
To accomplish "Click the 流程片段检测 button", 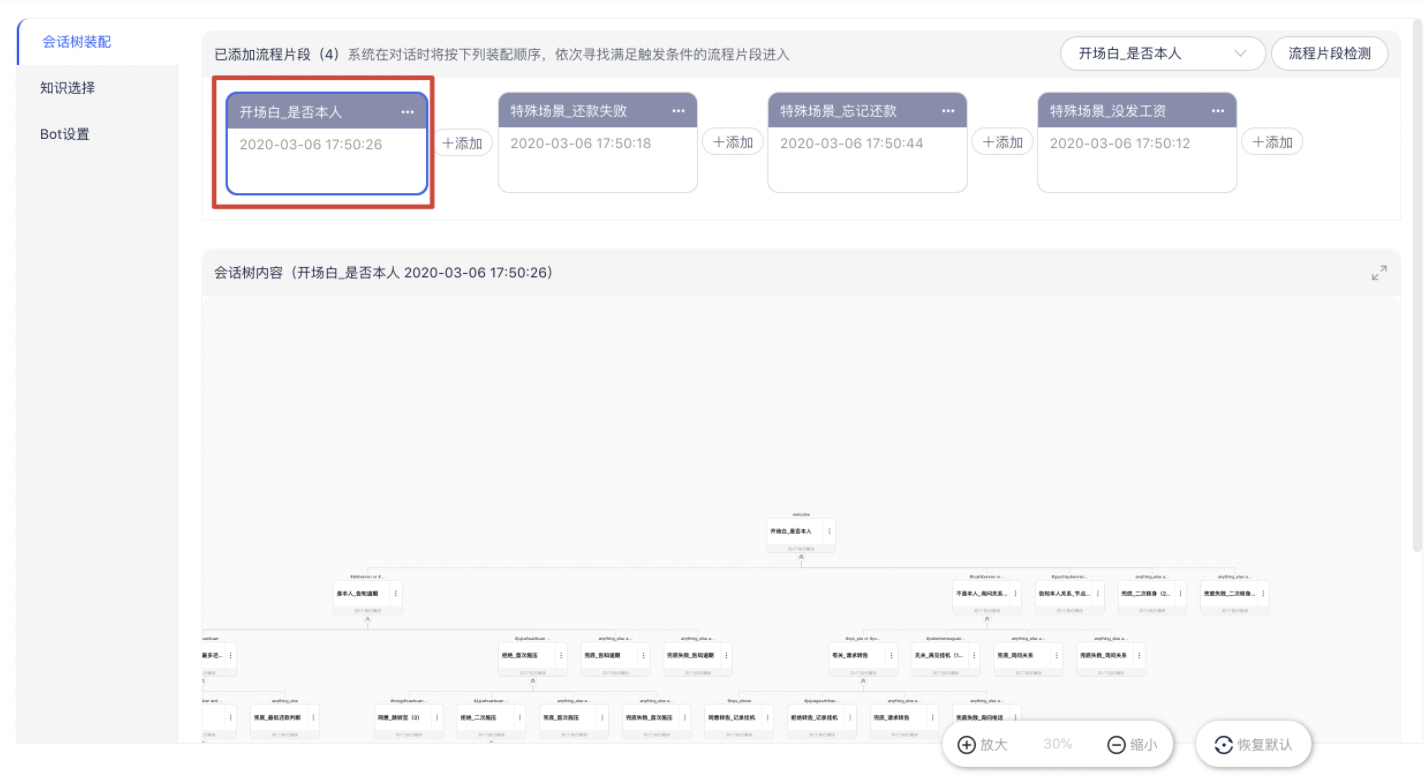I will (1329, 54).
